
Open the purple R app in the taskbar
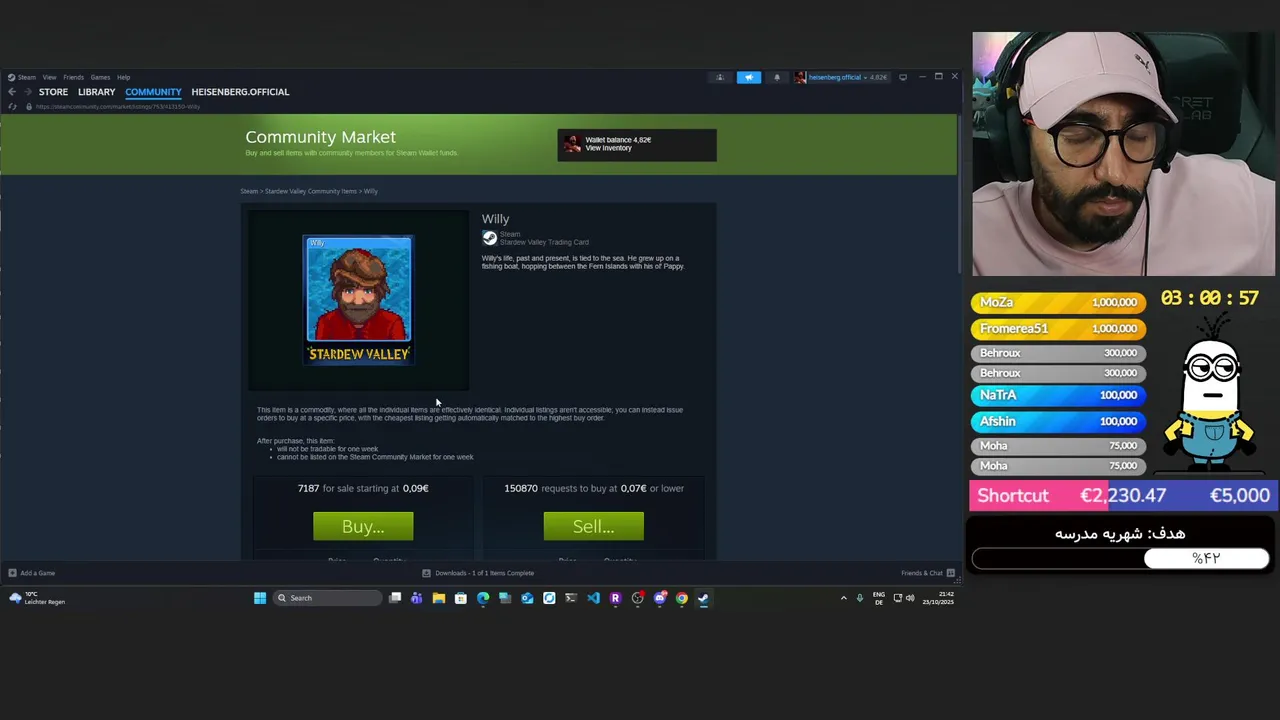click(615, 598)
